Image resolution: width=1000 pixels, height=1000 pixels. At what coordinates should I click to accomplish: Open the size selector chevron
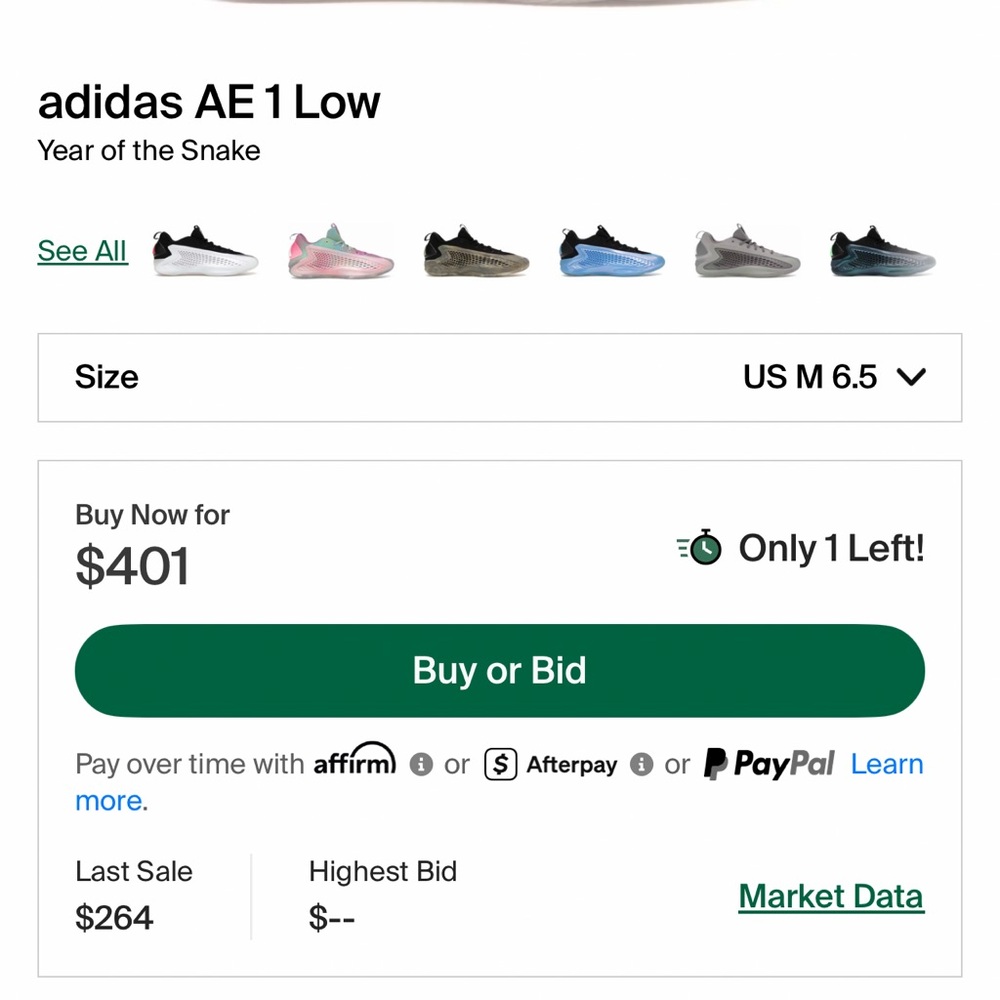click(911, 378)
